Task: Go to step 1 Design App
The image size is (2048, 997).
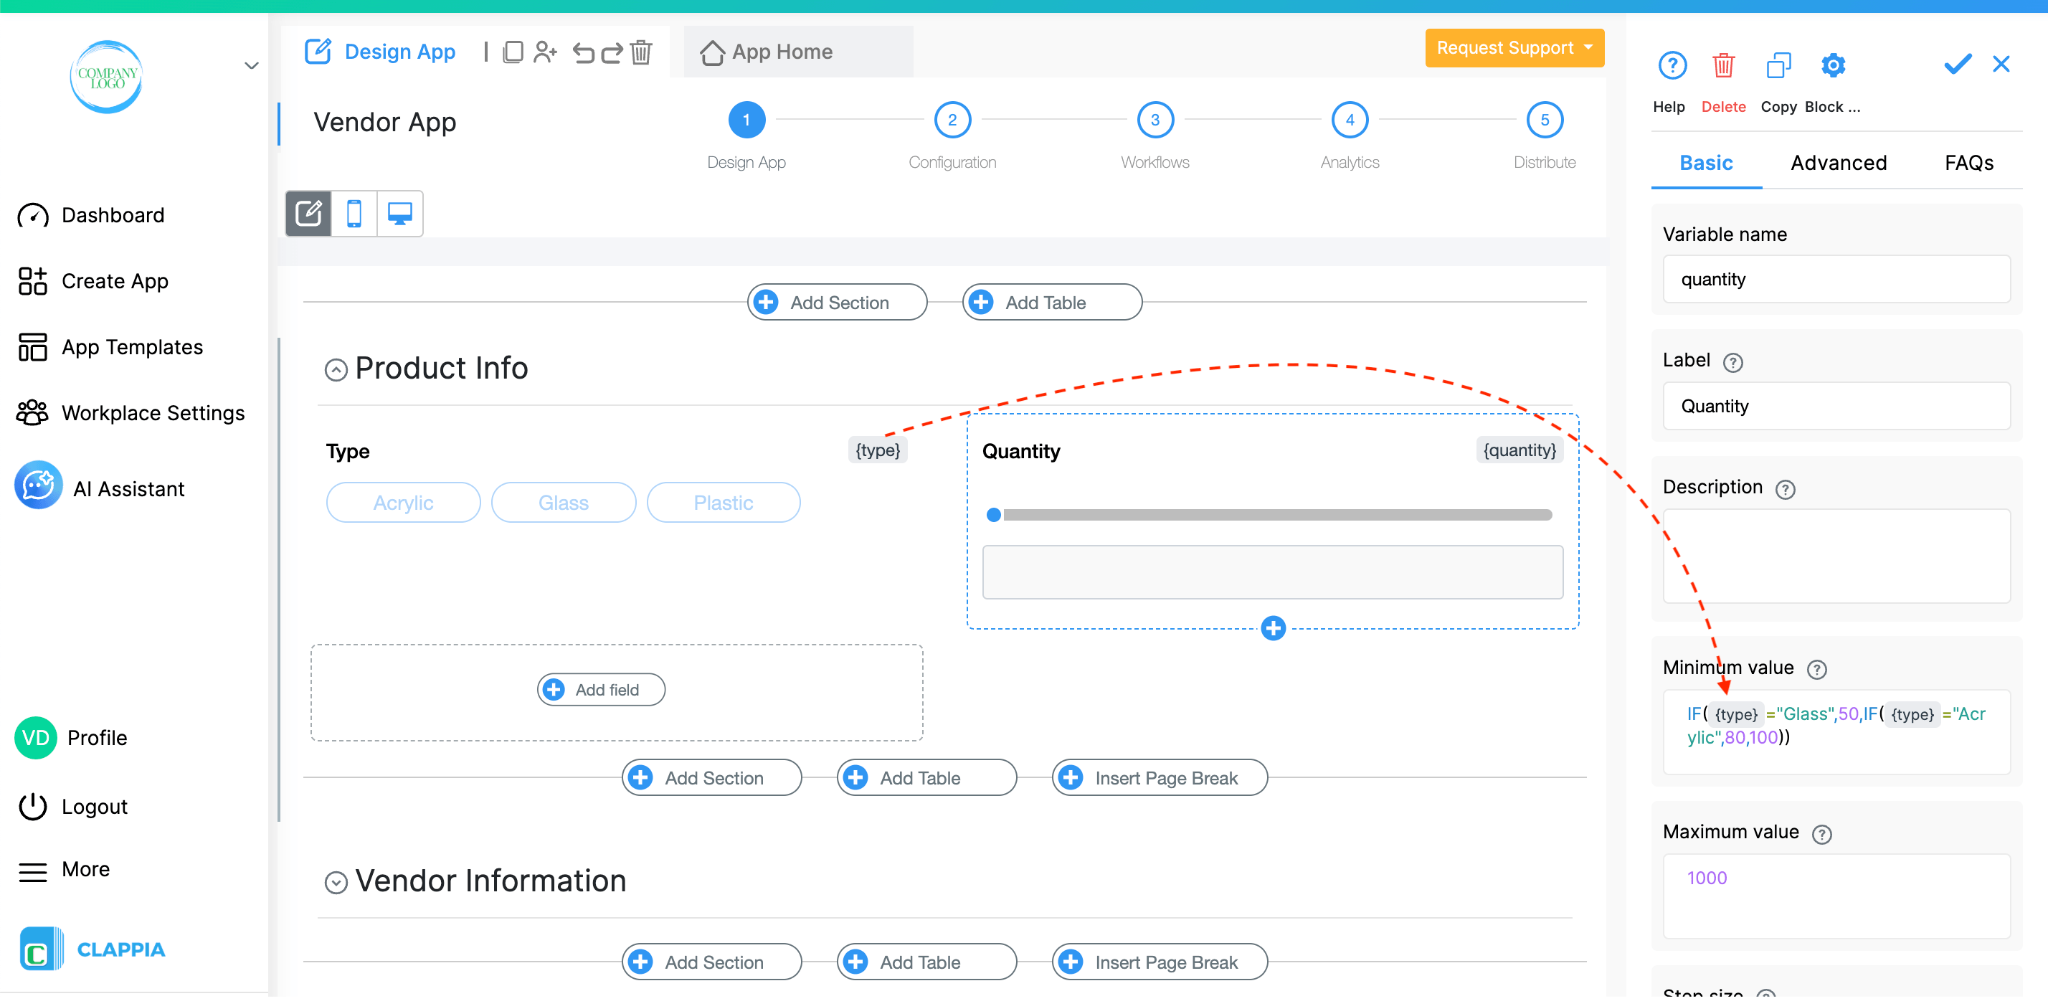Action: (746, 120)
